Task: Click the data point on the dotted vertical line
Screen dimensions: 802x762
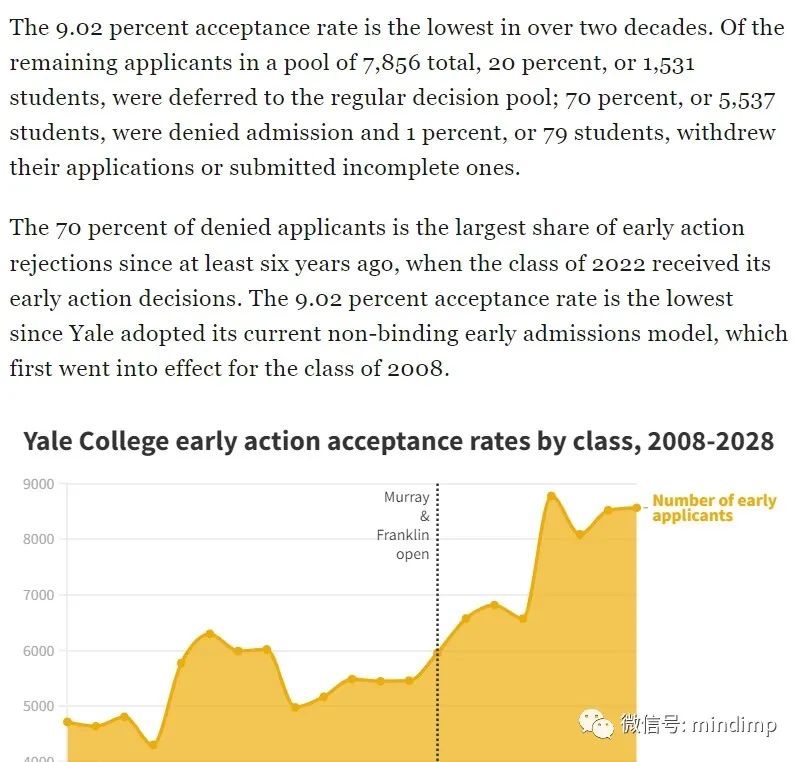Action: 437,652
